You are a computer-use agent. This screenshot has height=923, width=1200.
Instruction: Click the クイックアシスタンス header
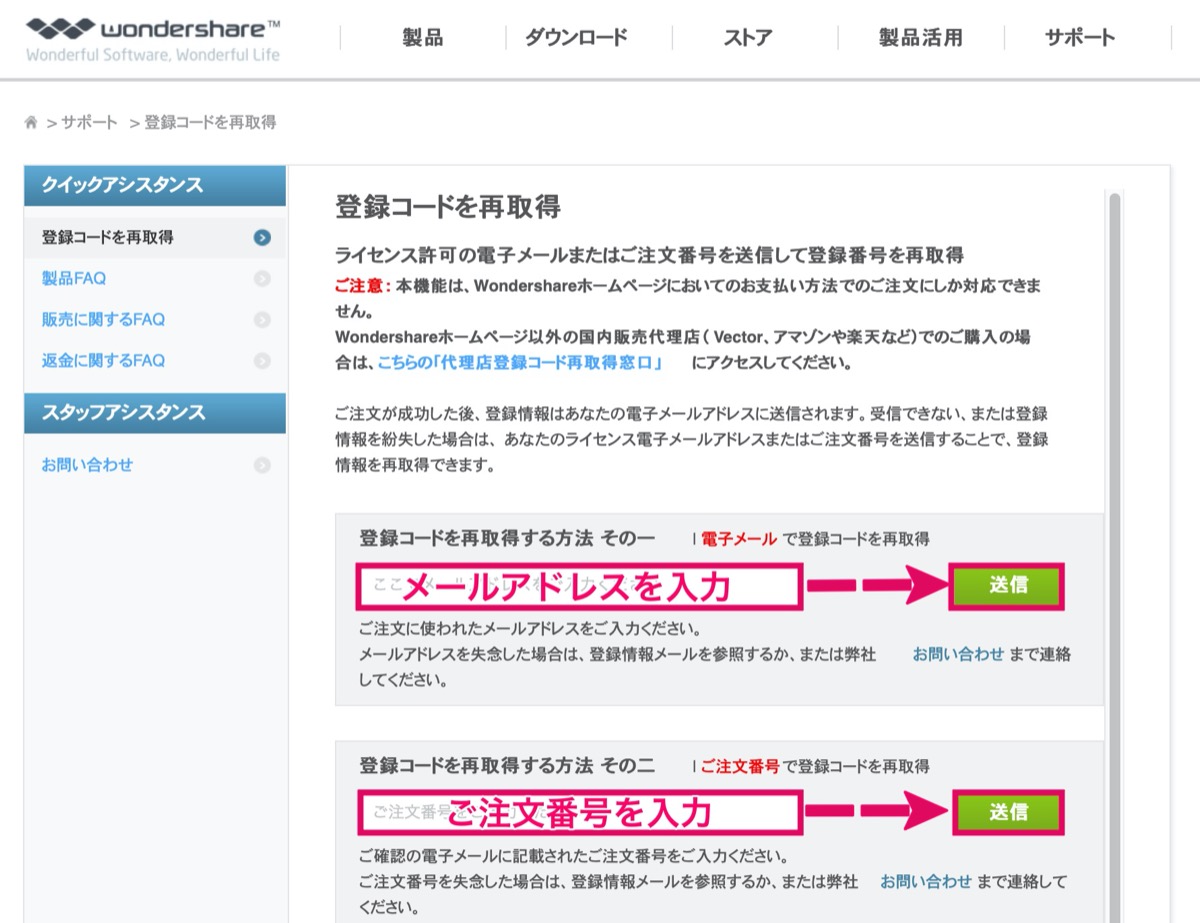155,186
